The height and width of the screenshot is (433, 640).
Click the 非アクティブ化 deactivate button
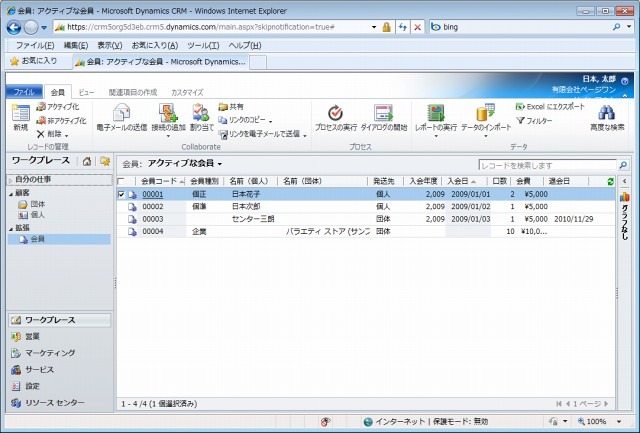tap(61, 121)
